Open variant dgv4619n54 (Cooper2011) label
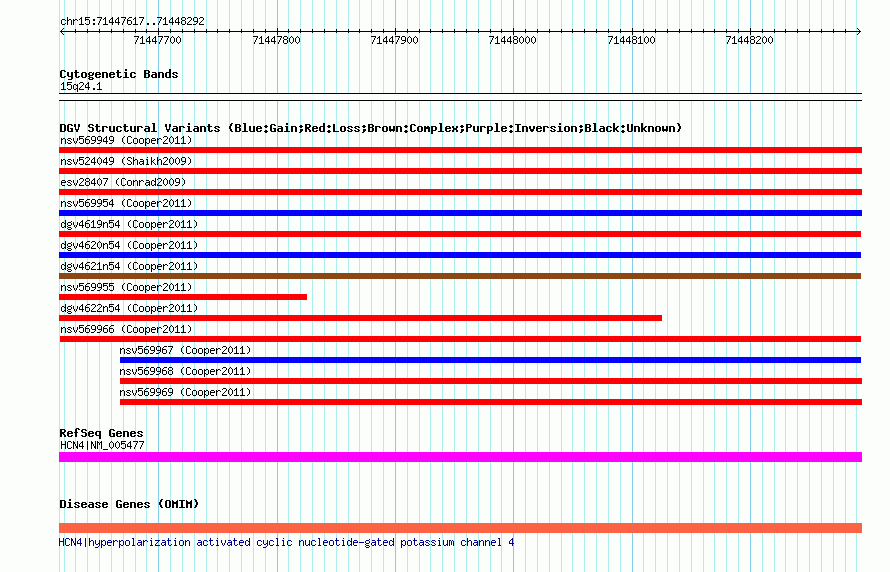The width and height of the screenshot is (890, 572). click(129, 224)
